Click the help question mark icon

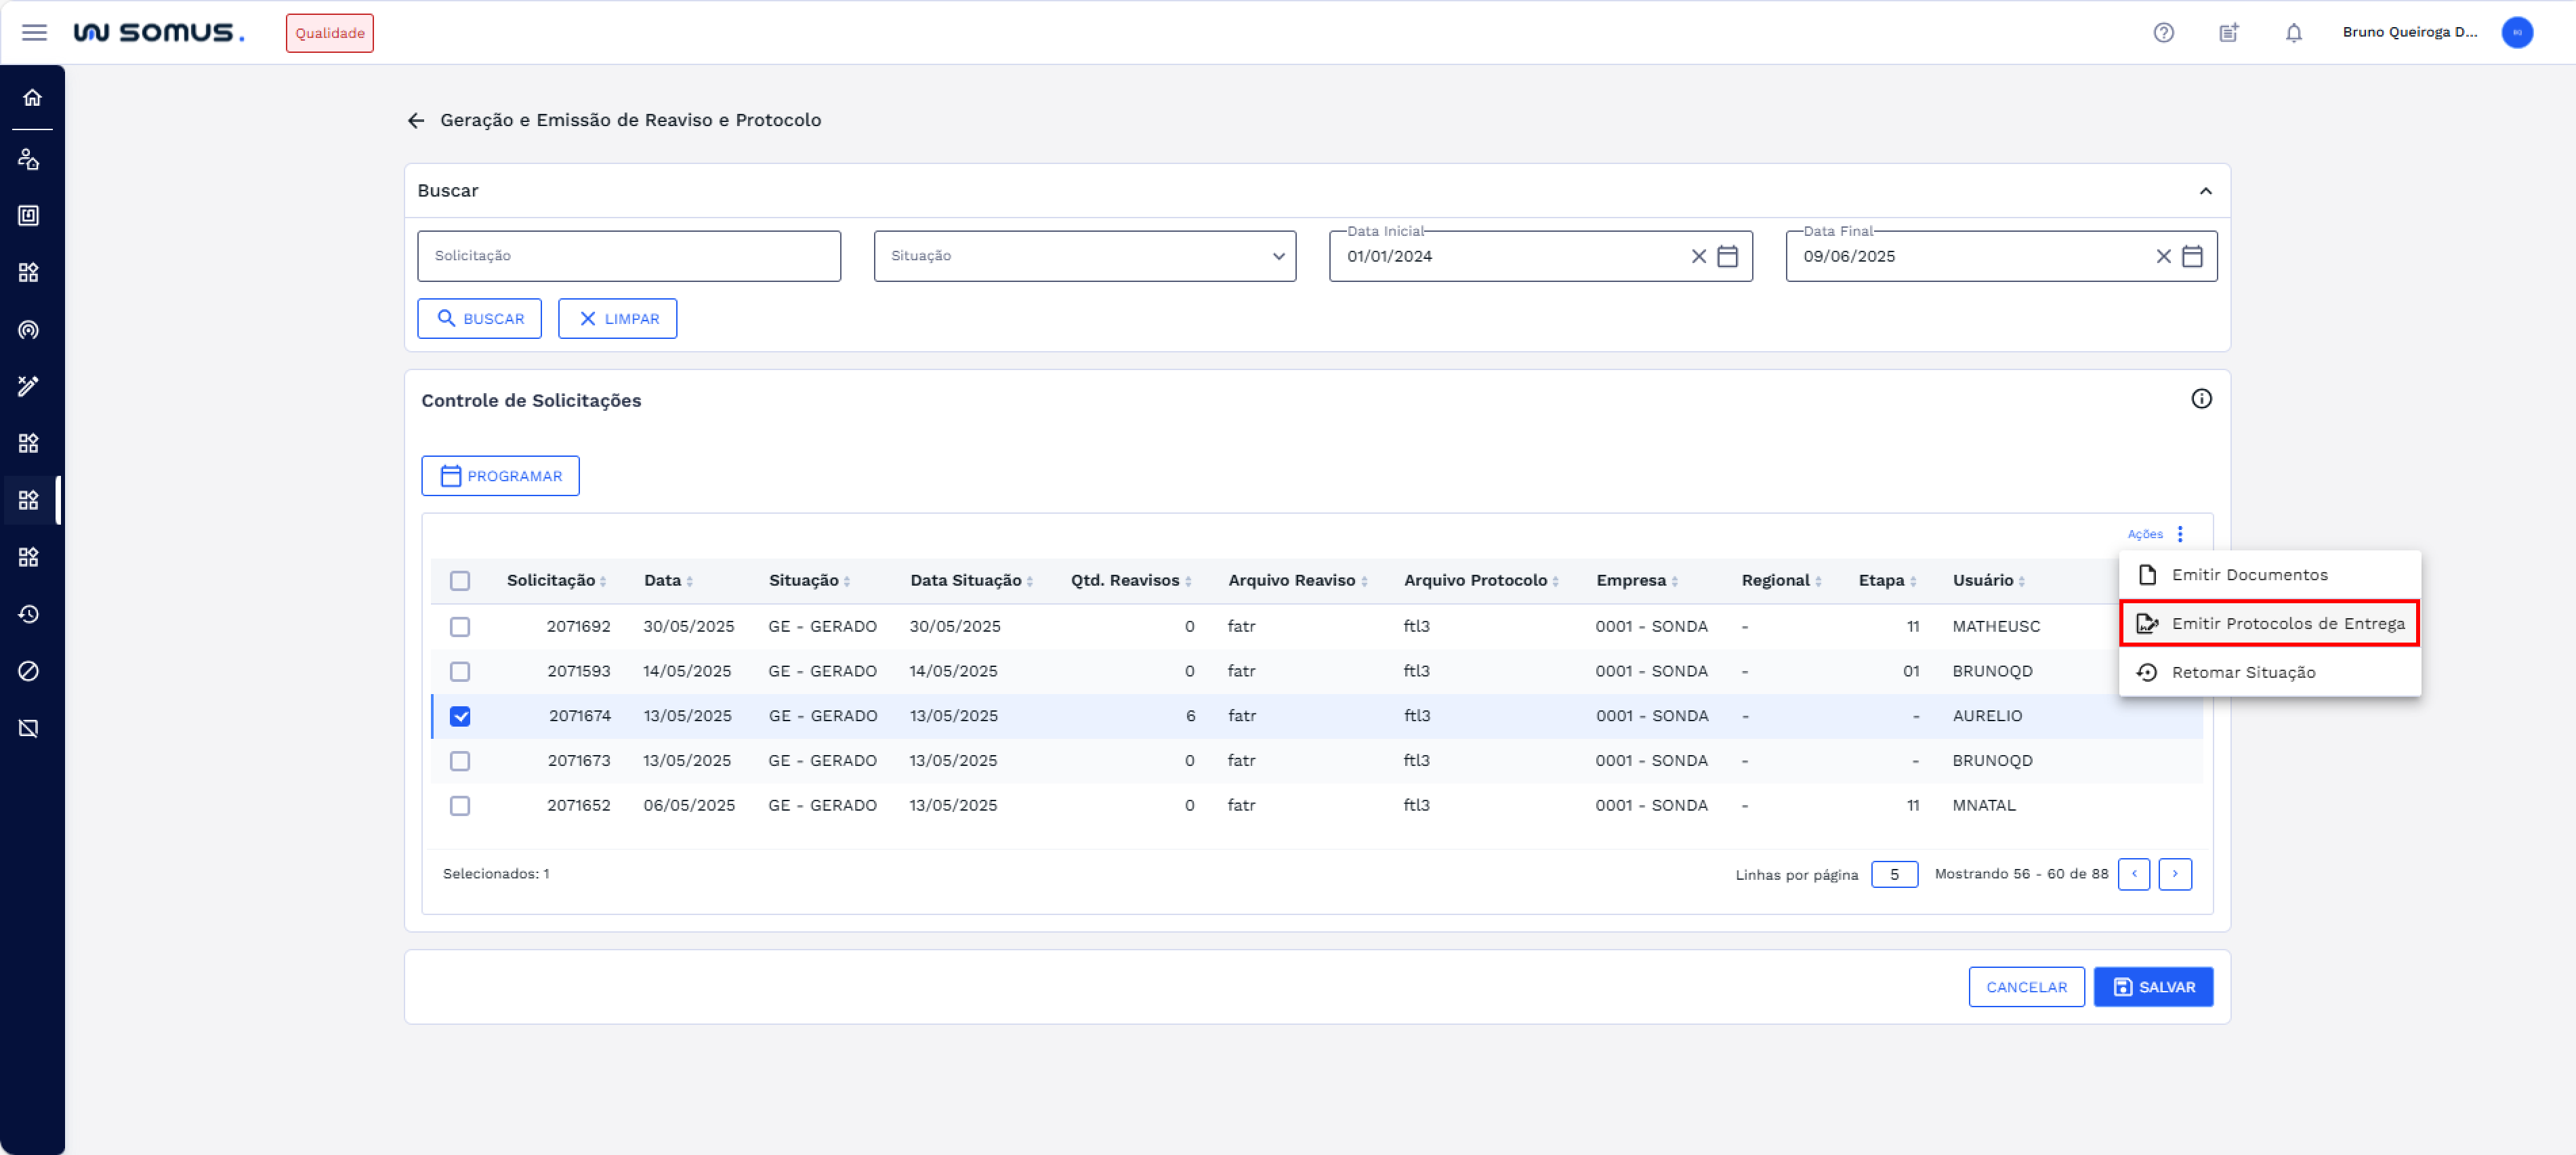pos(2163,32)
